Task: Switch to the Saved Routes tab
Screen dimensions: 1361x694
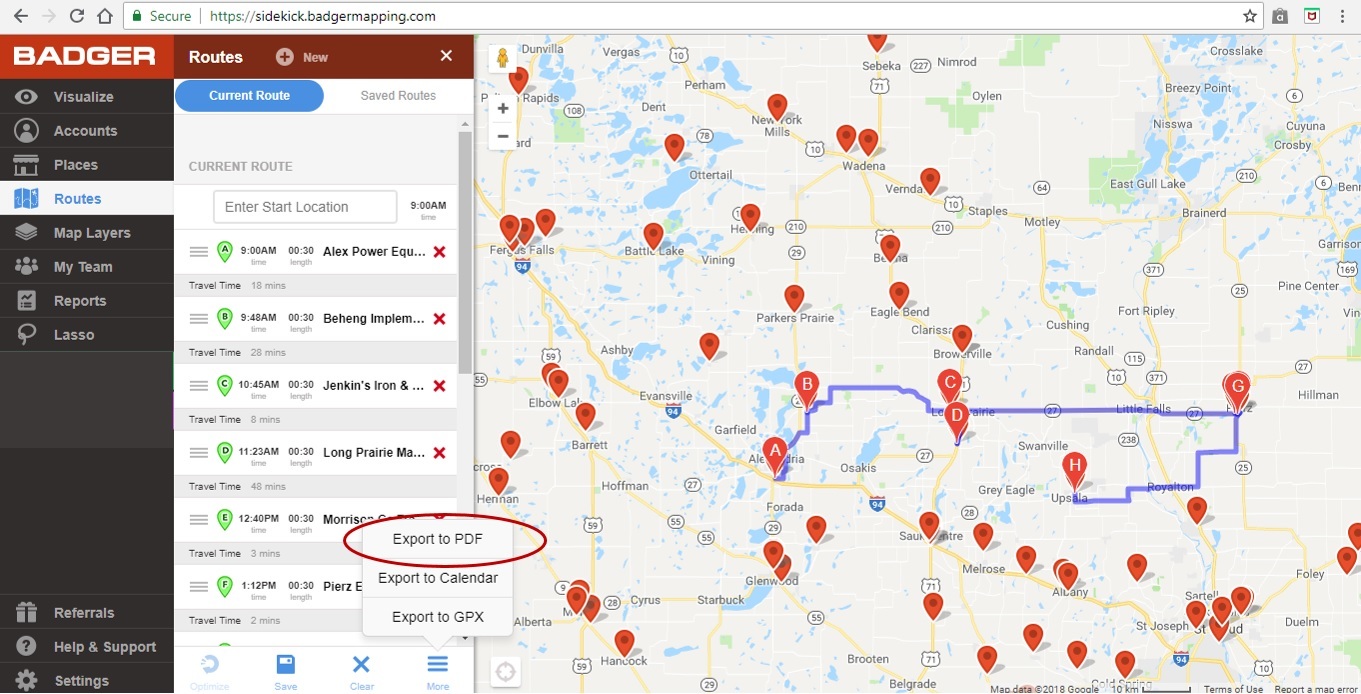Action: click(398, 96)
